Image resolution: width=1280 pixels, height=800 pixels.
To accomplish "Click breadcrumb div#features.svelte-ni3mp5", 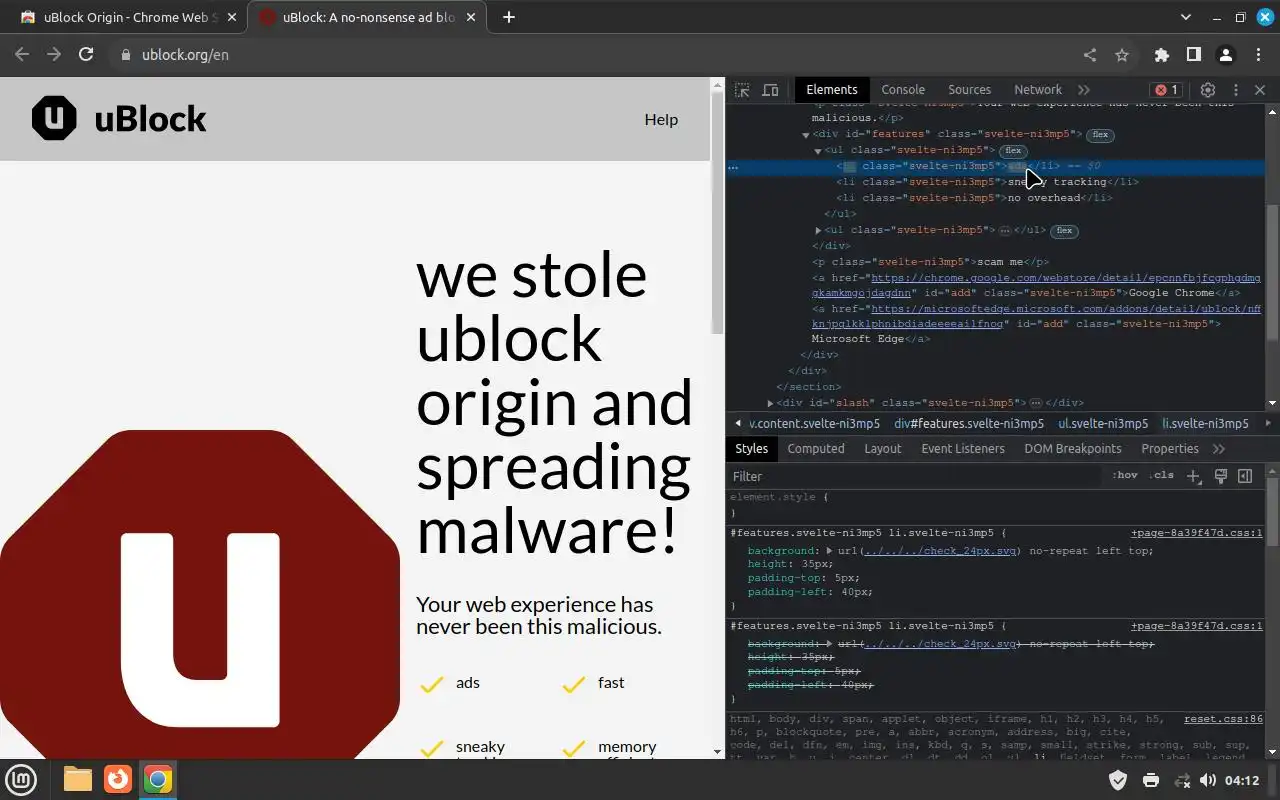I will pyautogui.click(x=969, y=424).
